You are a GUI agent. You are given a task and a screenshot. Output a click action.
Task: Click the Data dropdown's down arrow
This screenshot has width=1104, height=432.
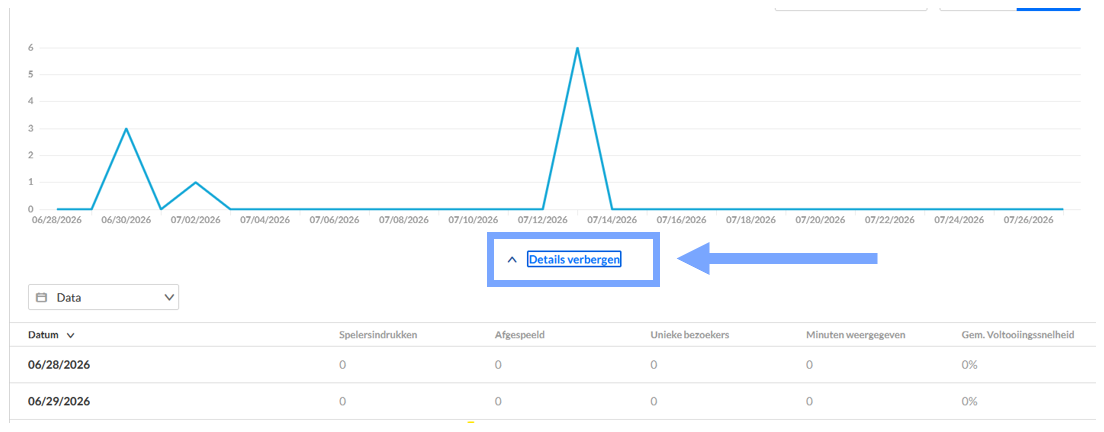click(x=169, y=298)
